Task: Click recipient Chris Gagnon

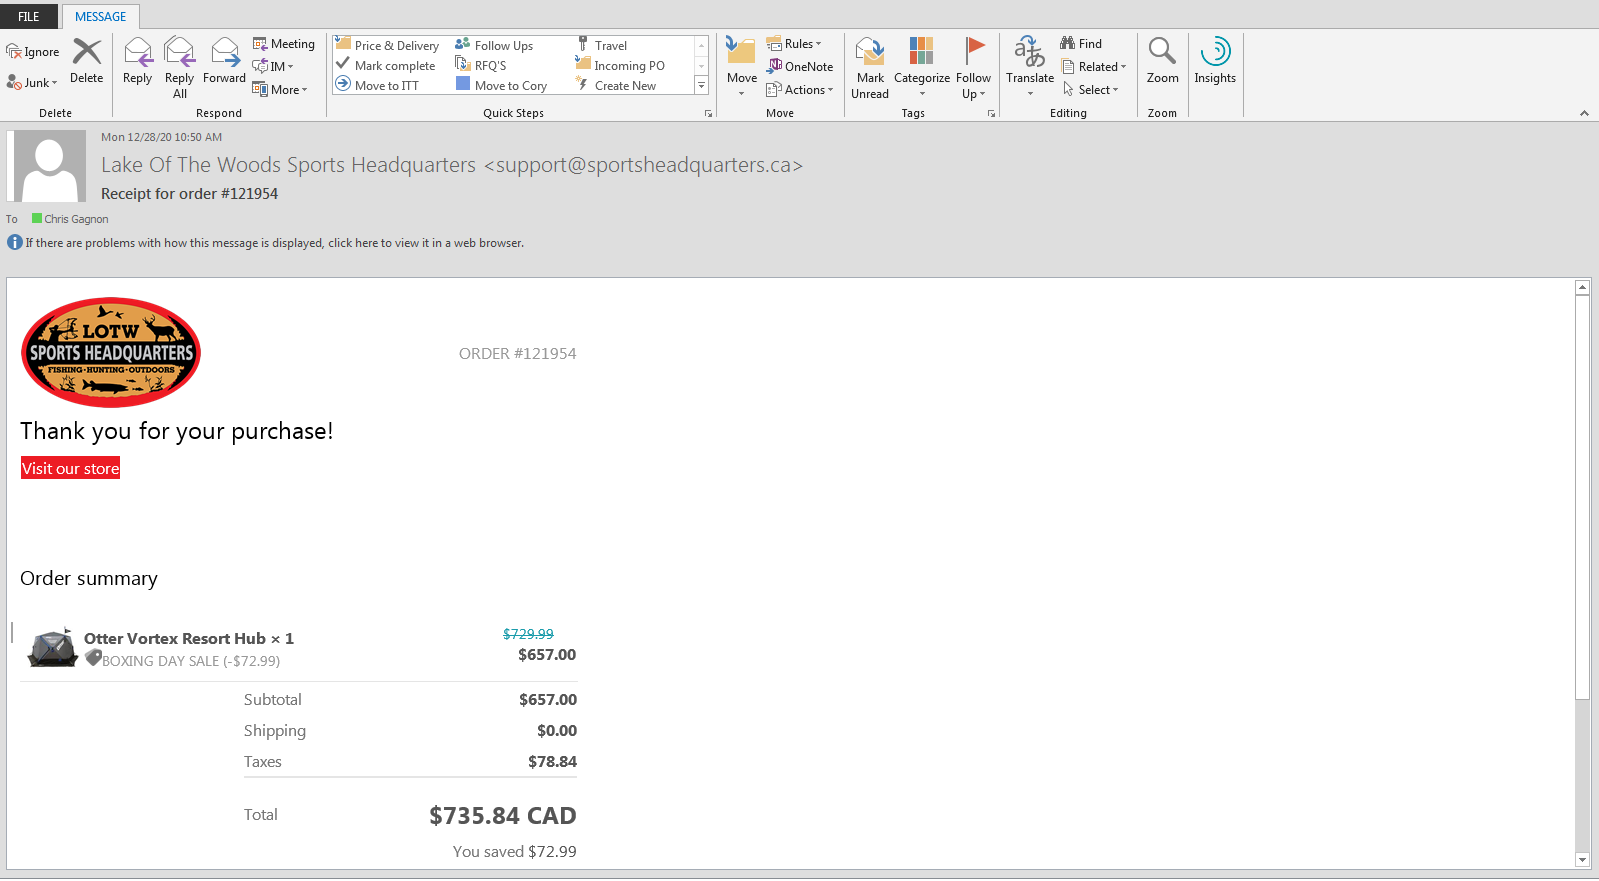Action: 76,219
